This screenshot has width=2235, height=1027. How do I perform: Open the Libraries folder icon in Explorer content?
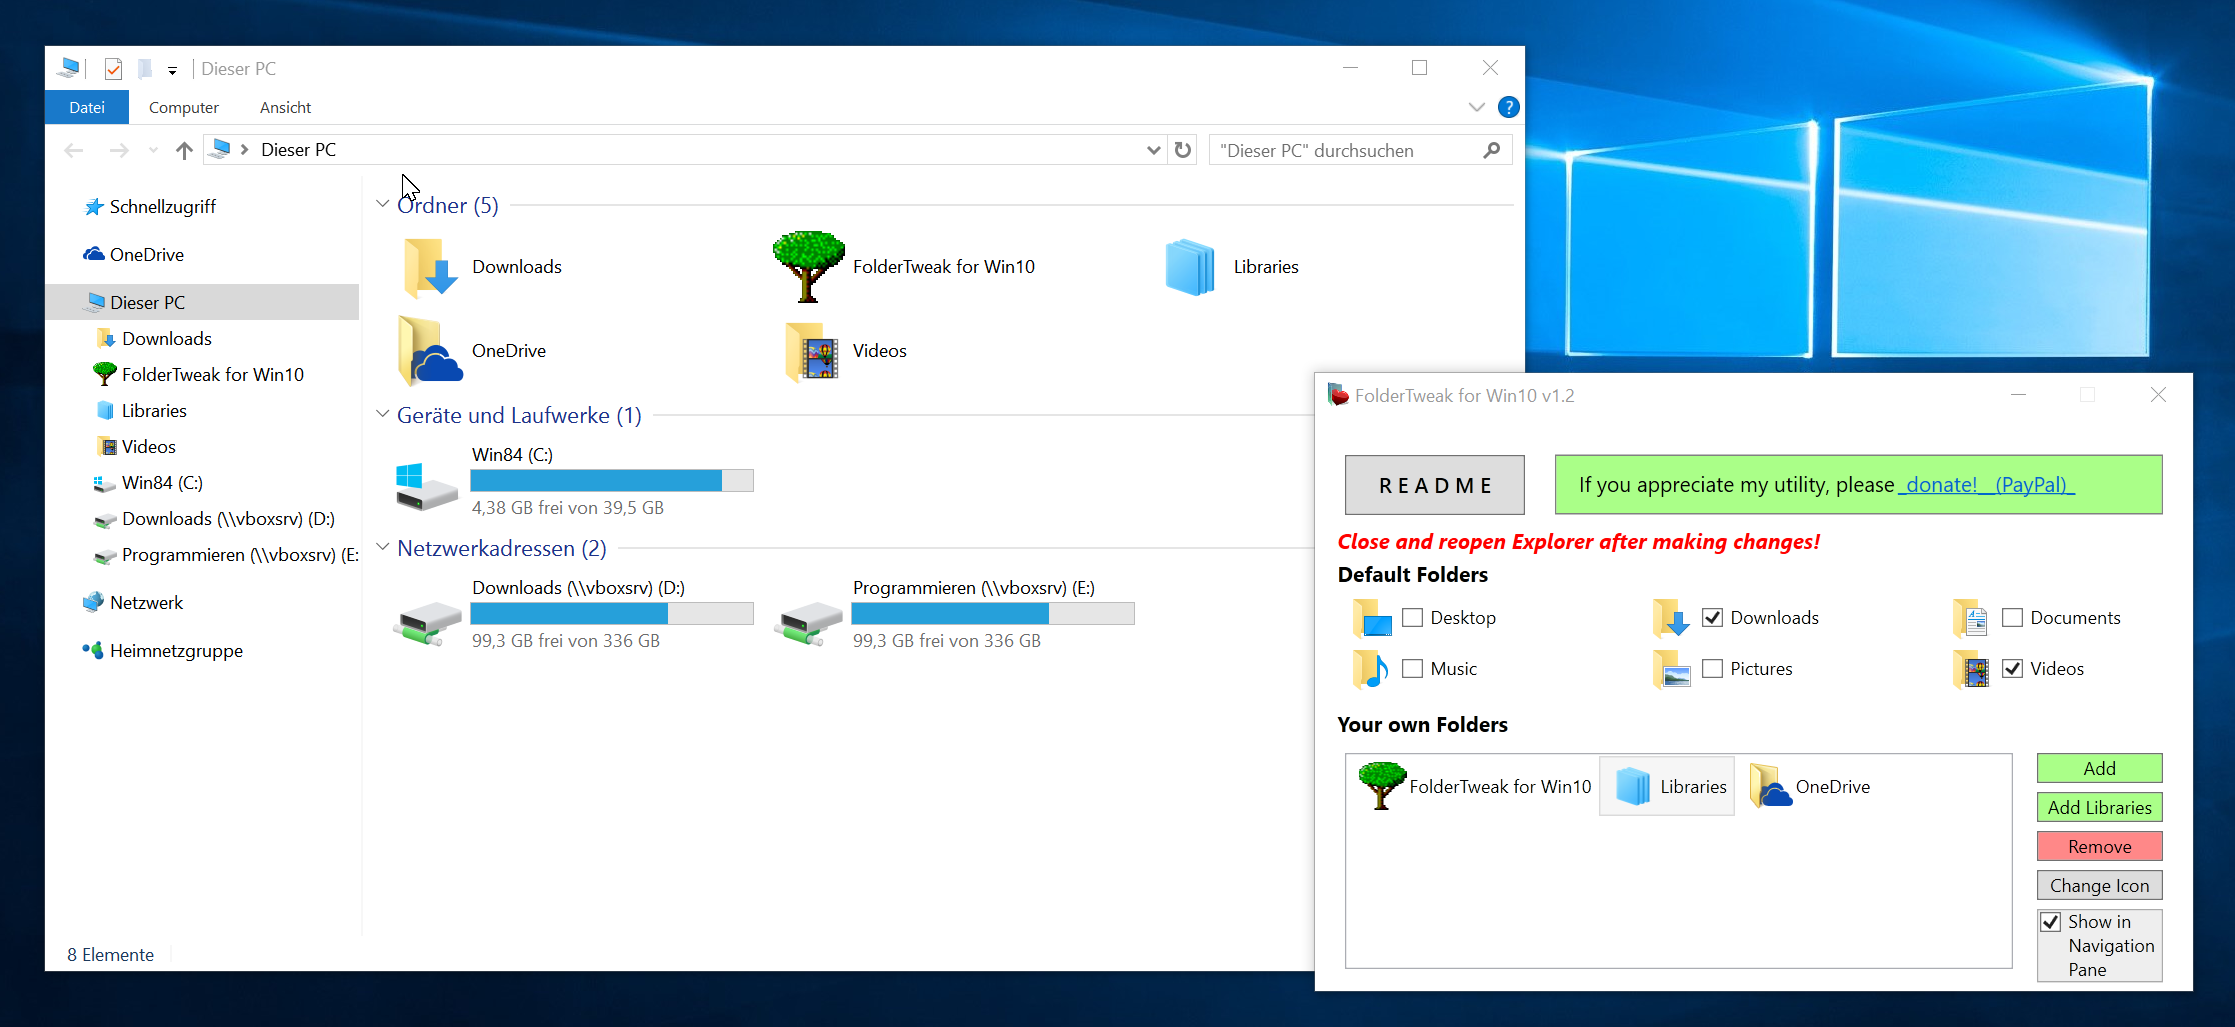coord(1190,267)
